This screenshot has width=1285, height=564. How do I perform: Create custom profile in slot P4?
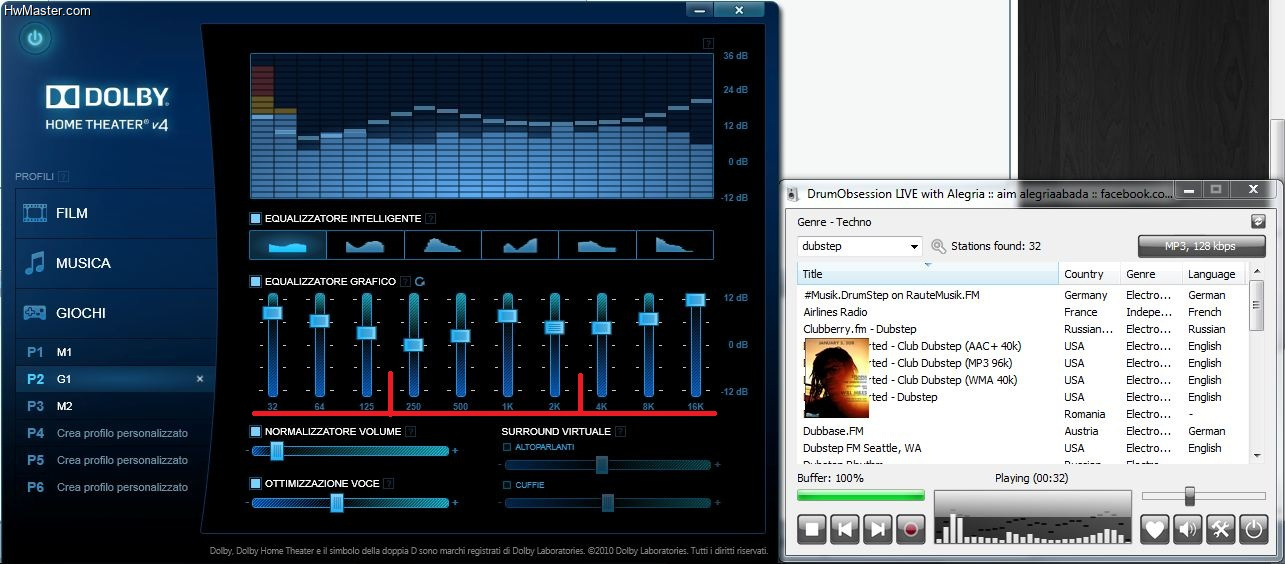[x=116, y=433]
